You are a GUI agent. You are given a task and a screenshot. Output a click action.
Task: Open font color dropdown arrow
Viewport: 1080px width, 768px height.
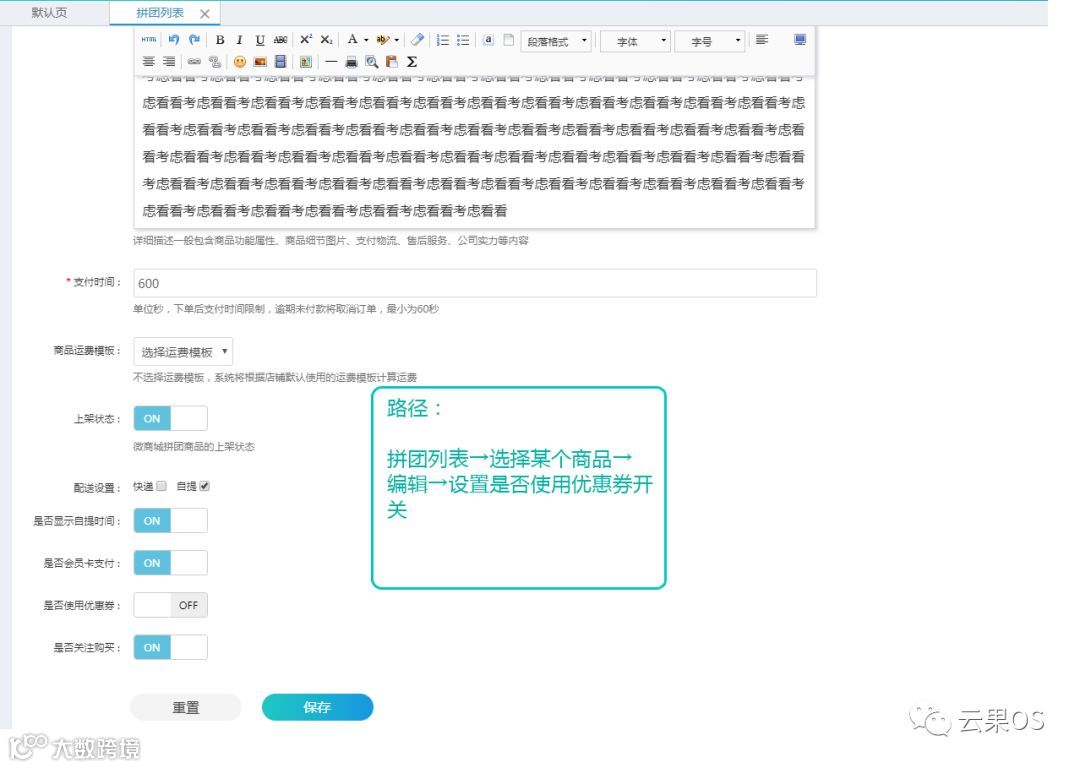(x=366, y=40)
